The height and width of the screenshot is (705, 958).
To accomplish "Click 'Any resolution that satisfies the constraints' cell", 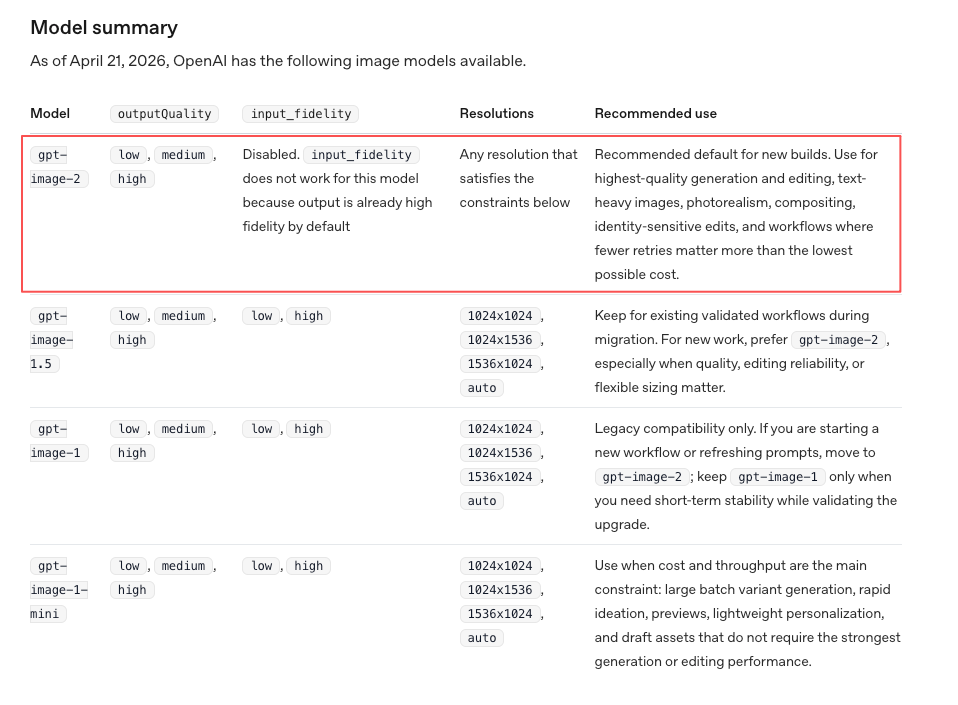I will point(518,178).
